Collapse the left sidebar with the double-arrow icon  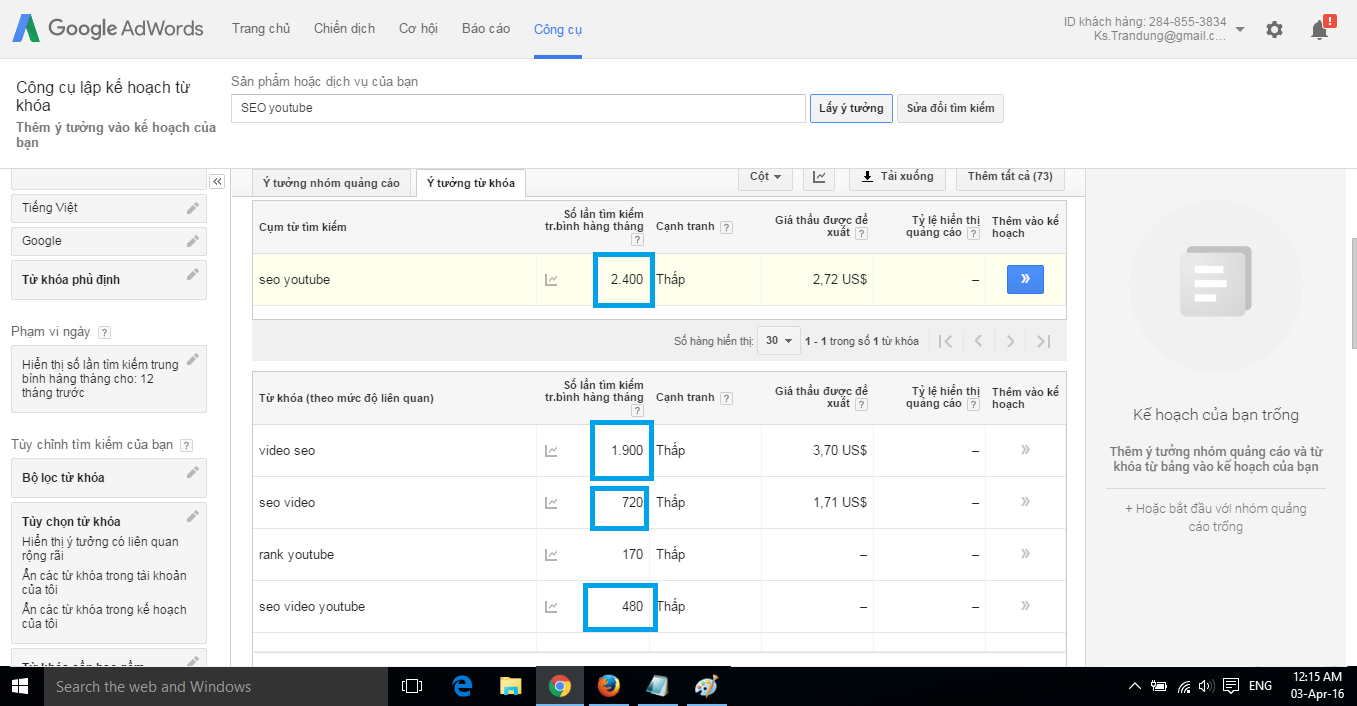pyautogui.click(x=217, y=181)
